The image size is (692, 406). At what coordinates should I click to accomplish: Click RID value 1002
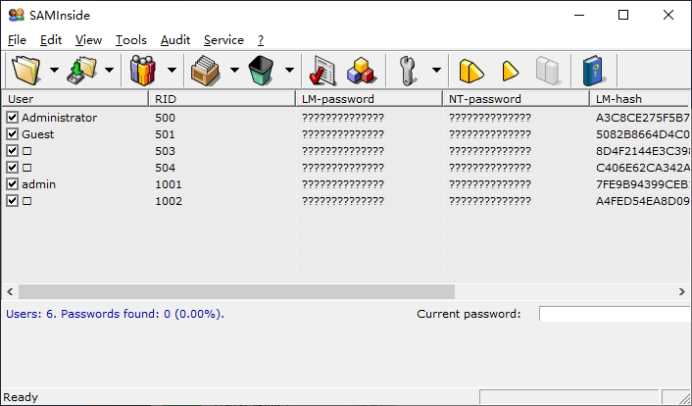tap(168, 201)
